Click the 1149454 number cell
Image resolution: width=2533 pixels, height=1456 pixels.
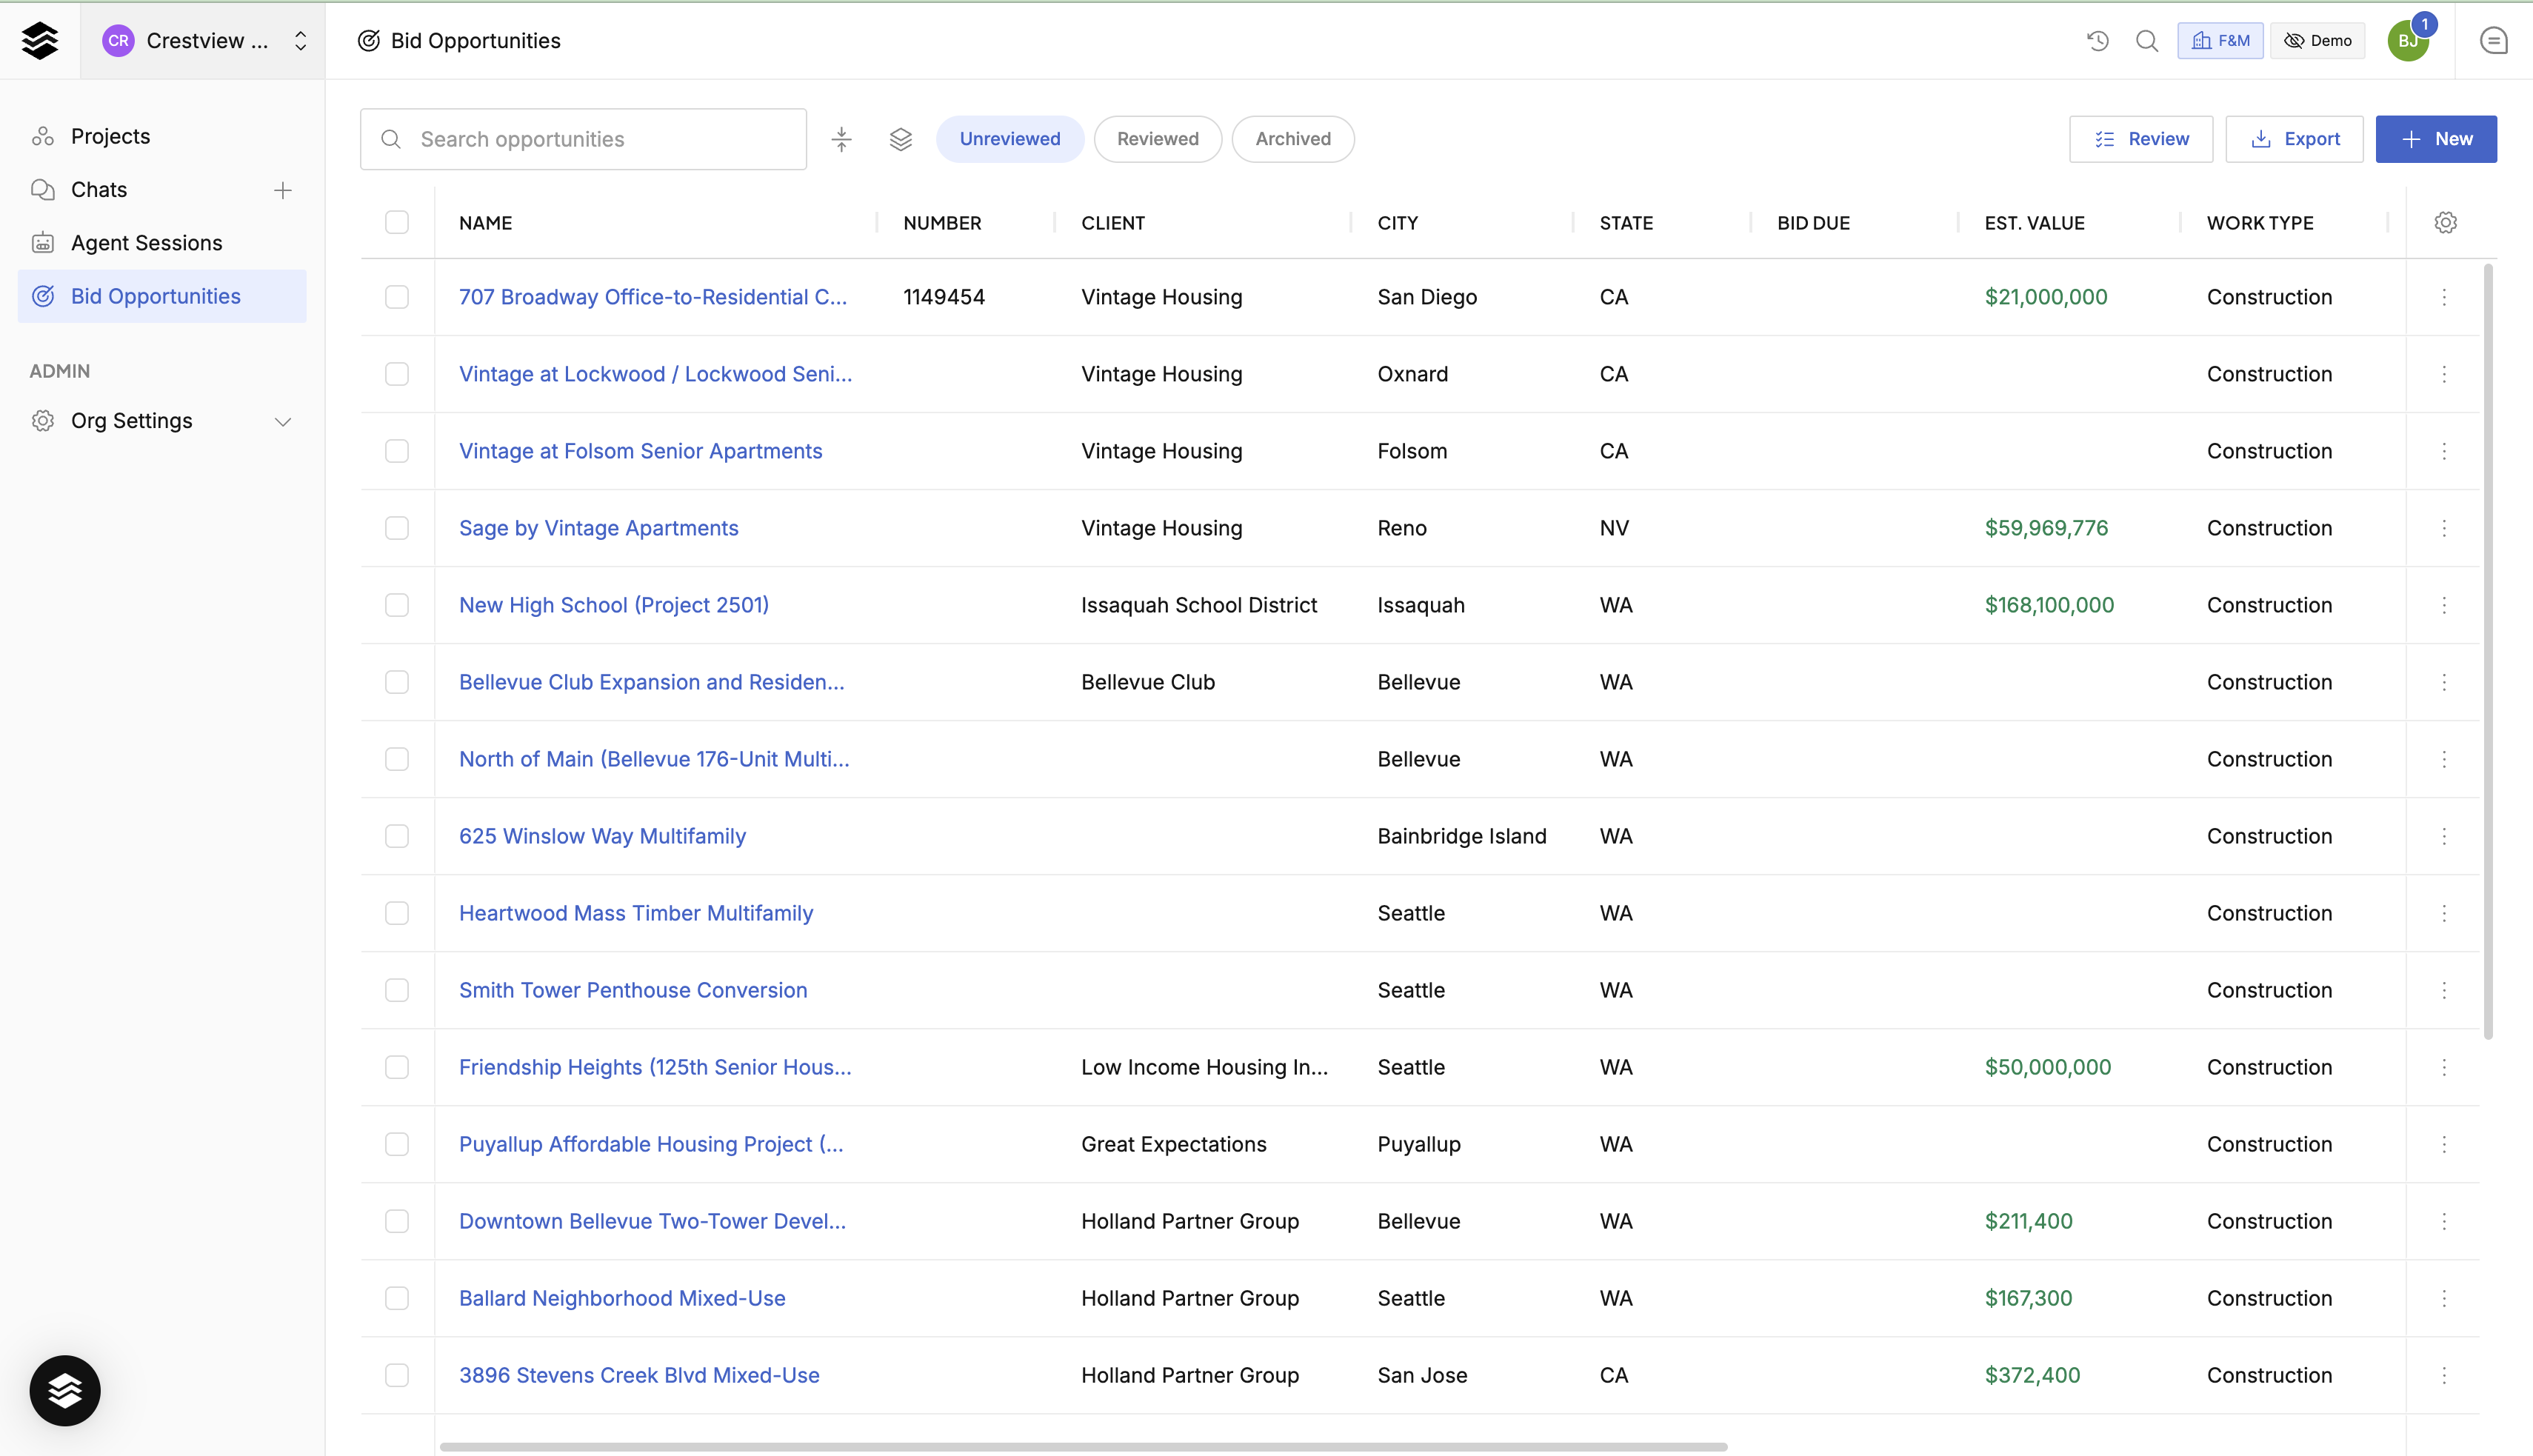pyautogui.click(x=944, y=297)
